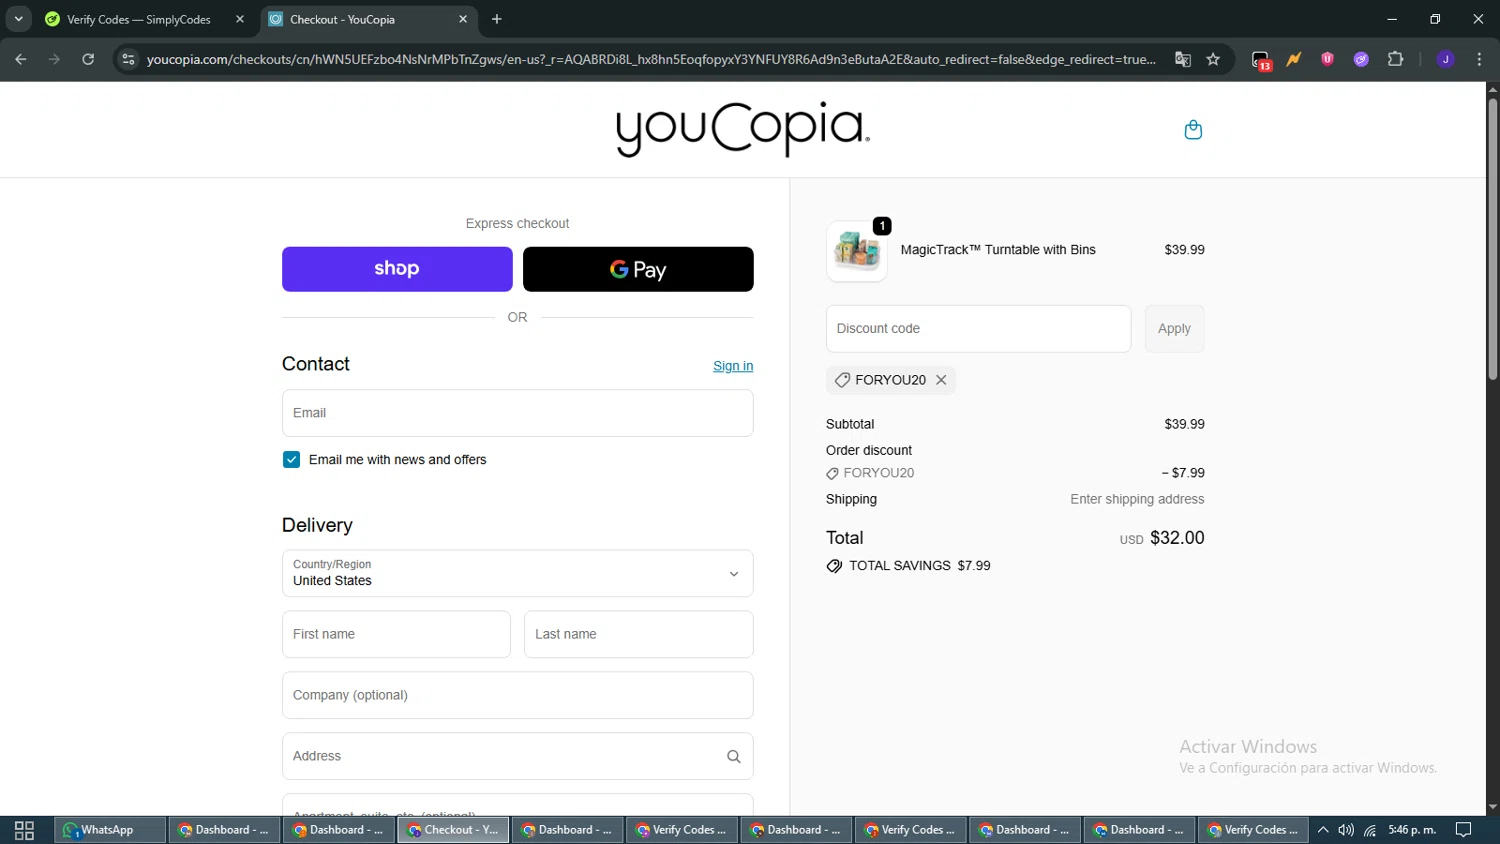Image resolution: width=1500 pixels, height=844 pixels.
Task: Click the purple circle extension icon
Action: tap(1361, 59)
